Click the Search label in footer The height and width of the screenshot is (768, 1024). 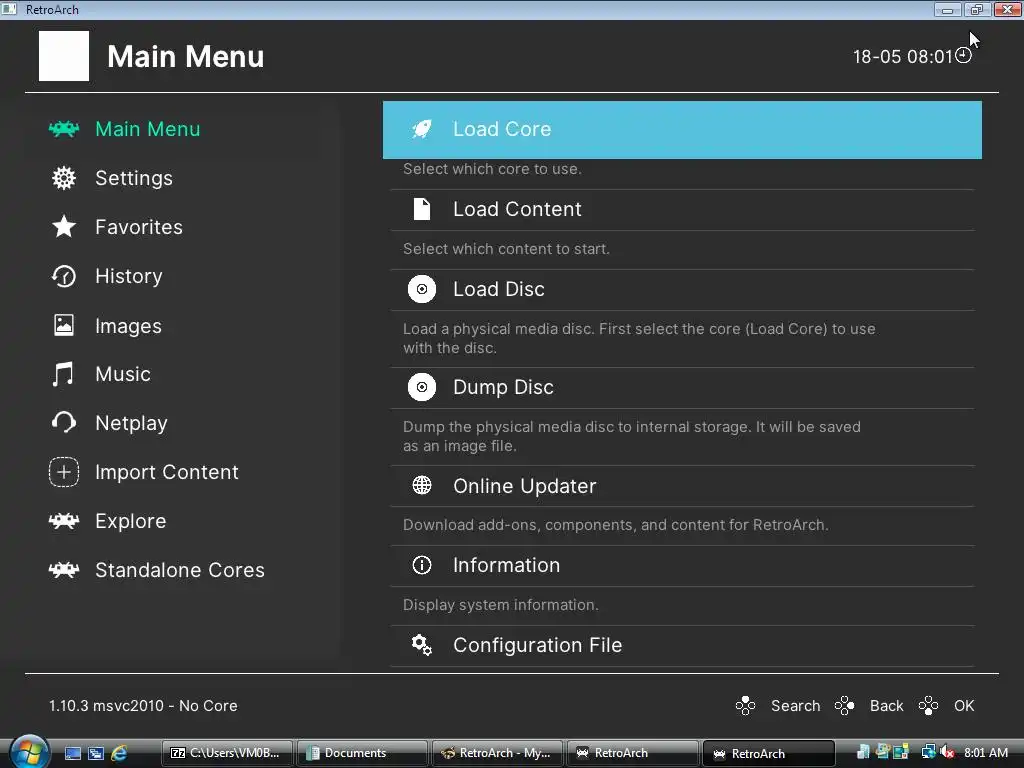(x=795, y=705)
